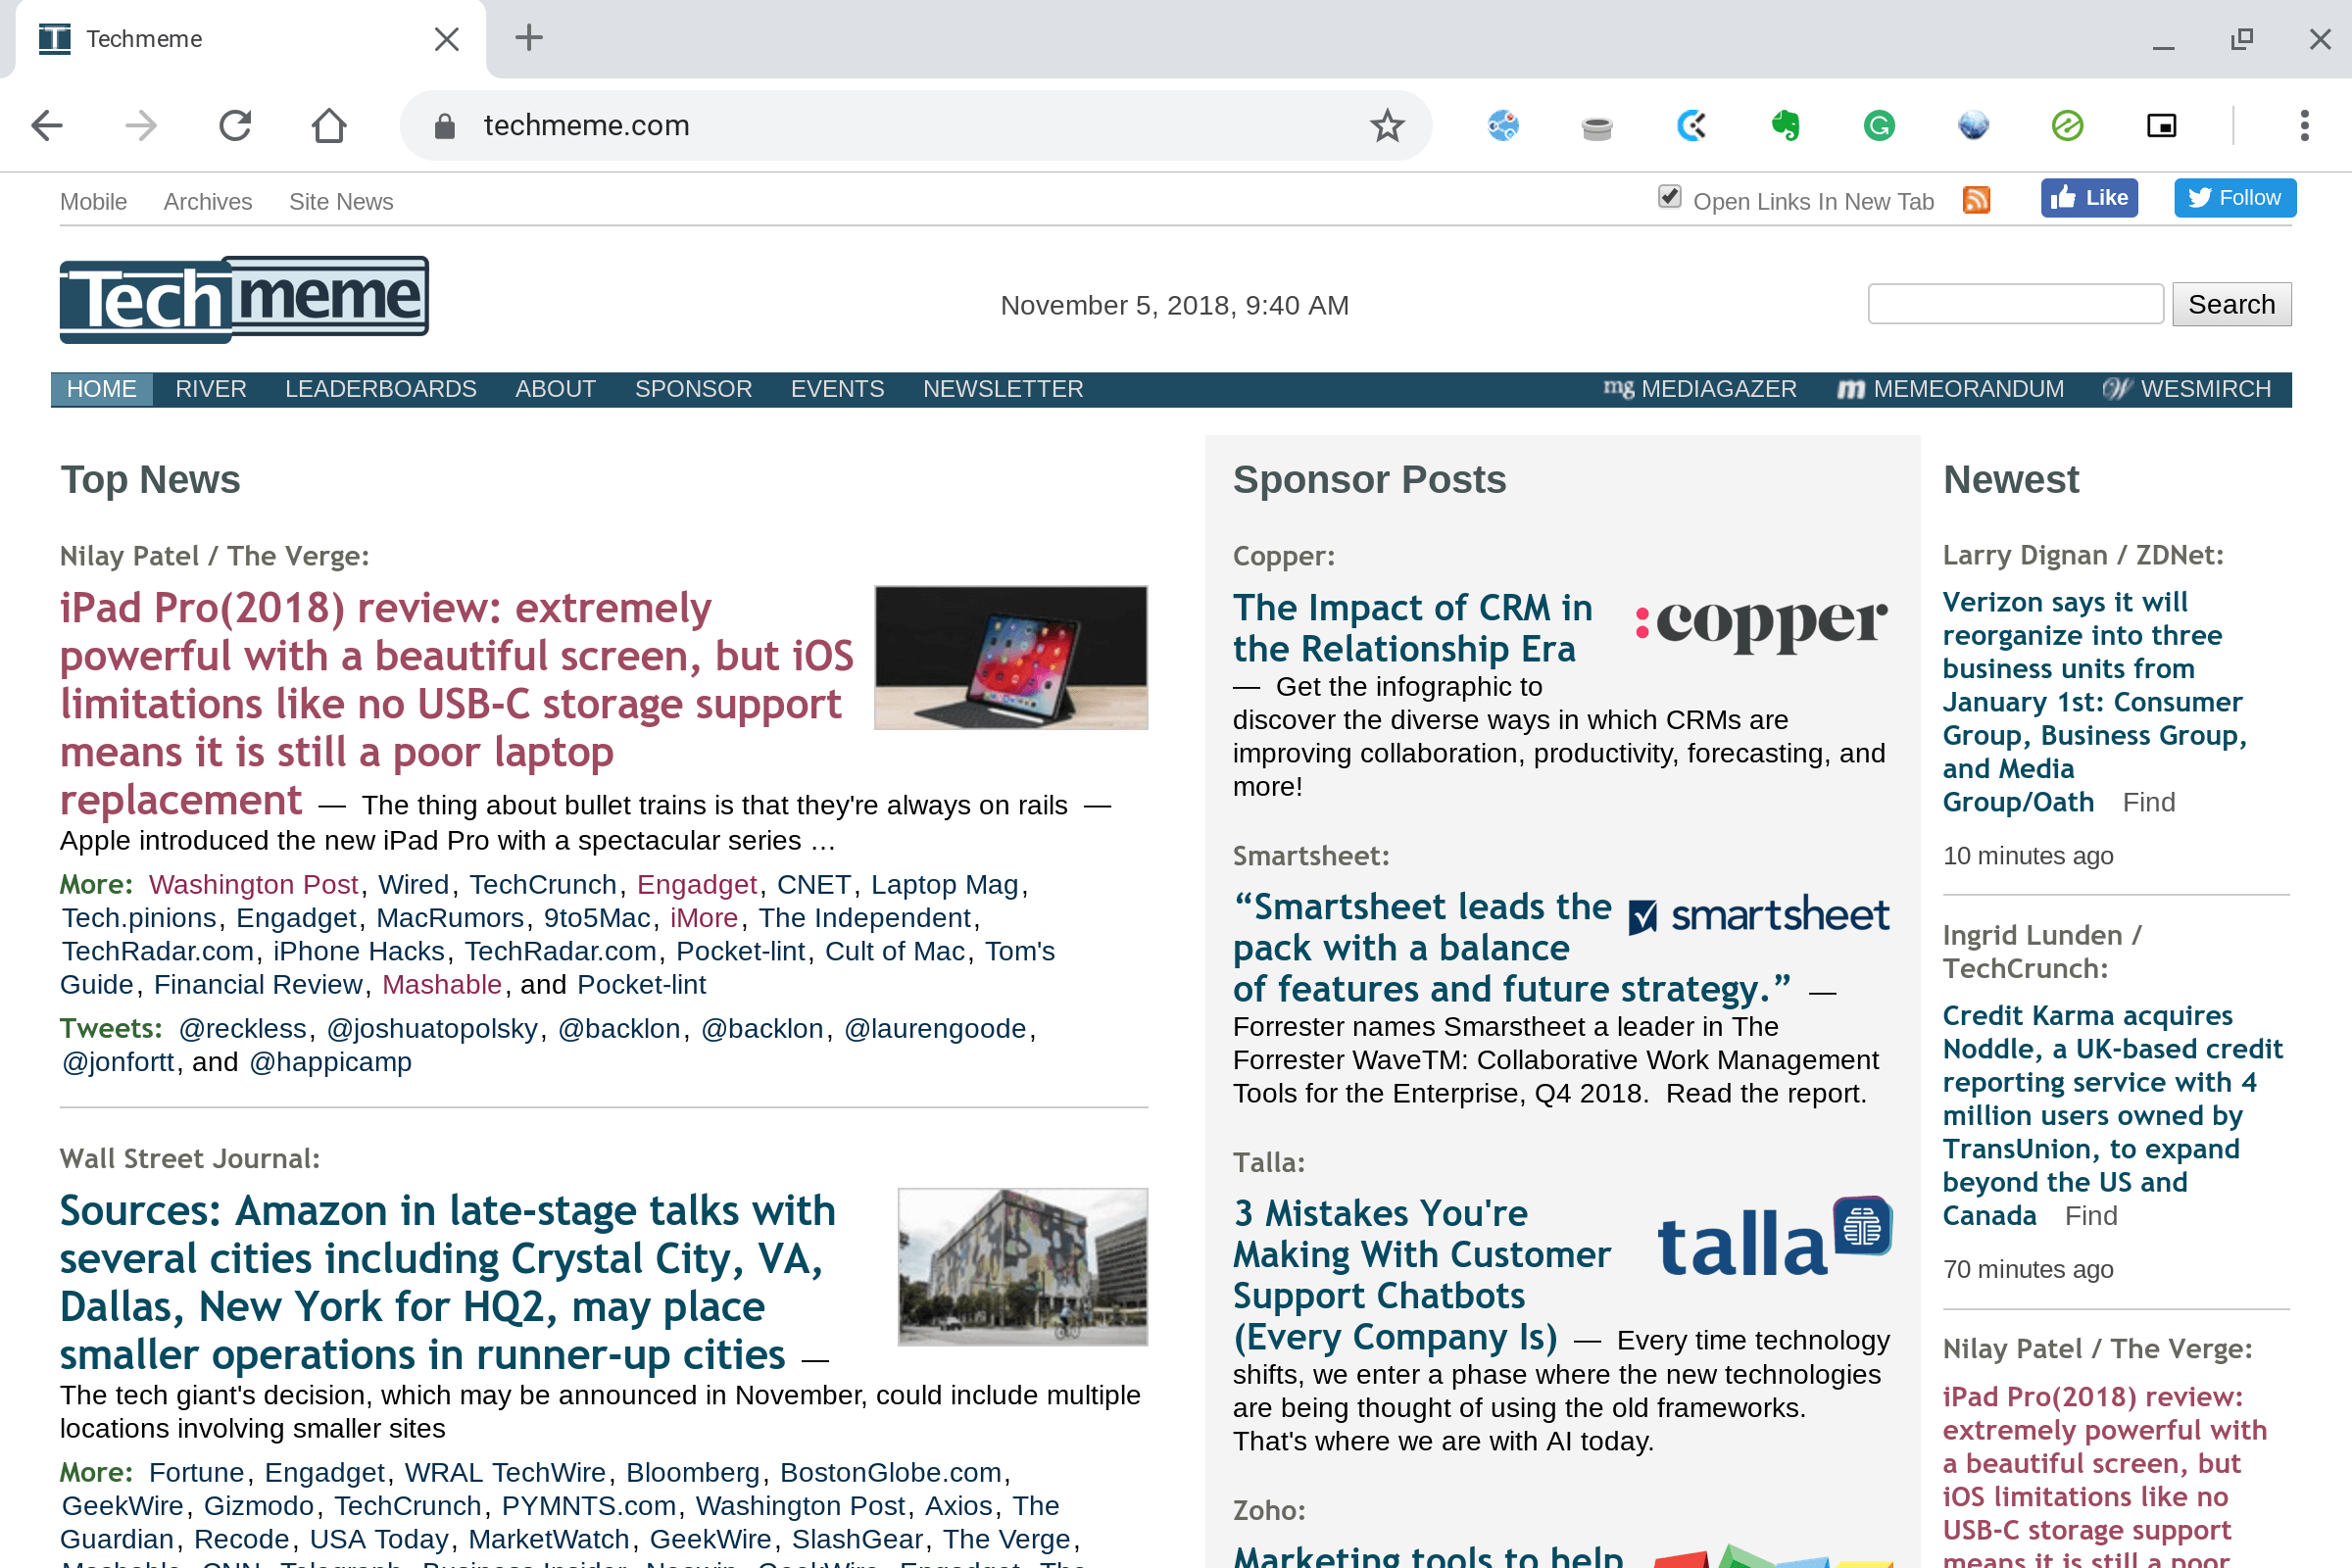The image size is (2352, 1568).
Task: Open the Evernote elephant extension
Action: [x=1785, y=126]
